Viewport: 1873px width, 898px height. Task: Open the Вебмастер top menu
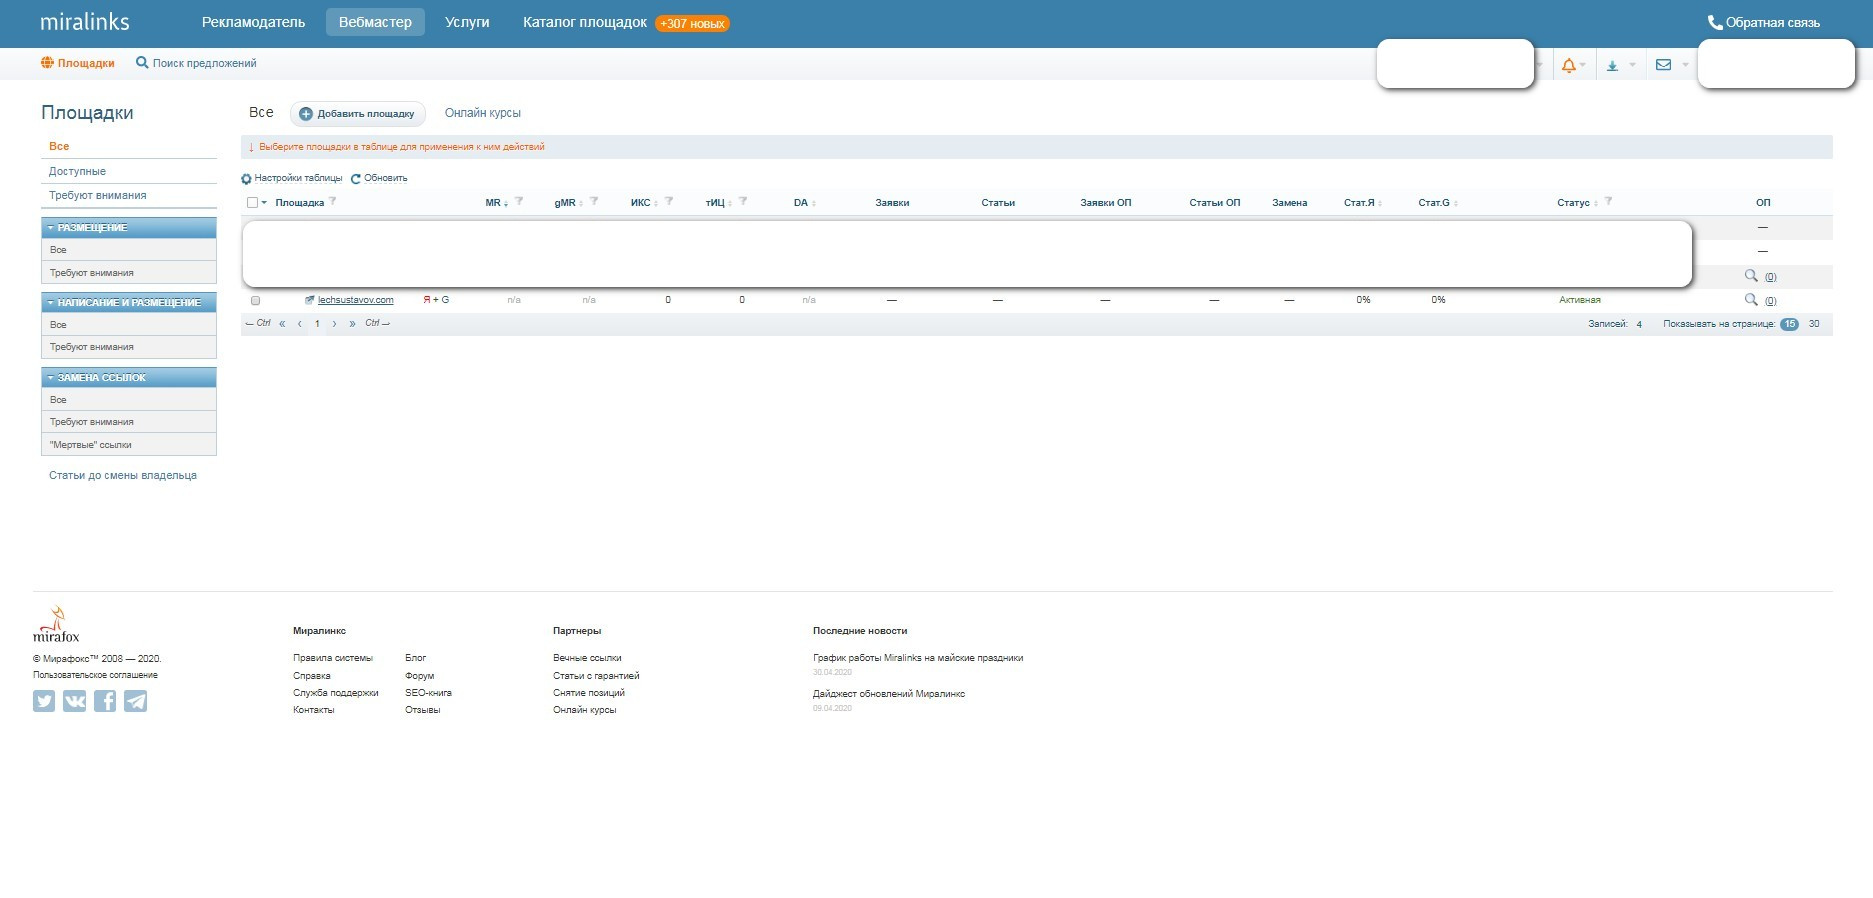(x=375, y=22)
